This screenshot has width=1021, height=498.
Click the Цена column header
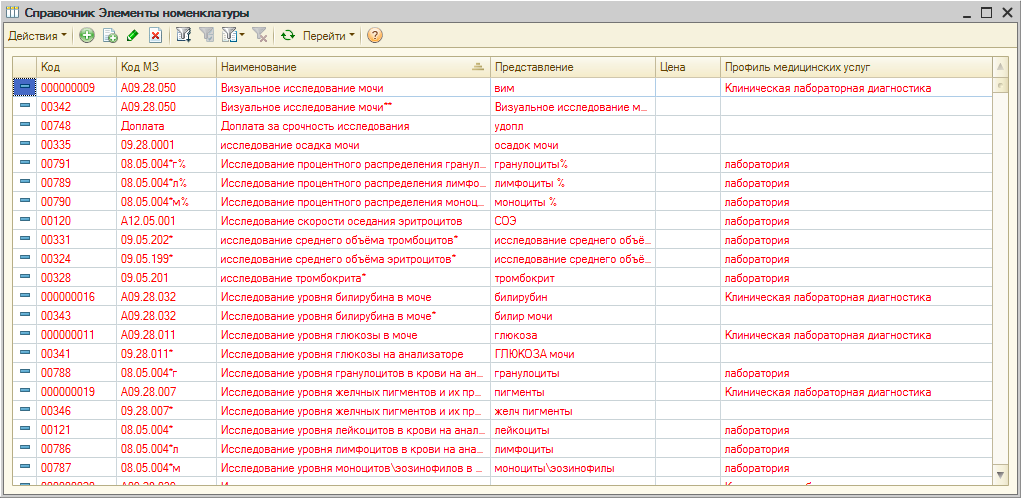coord(686,66)
